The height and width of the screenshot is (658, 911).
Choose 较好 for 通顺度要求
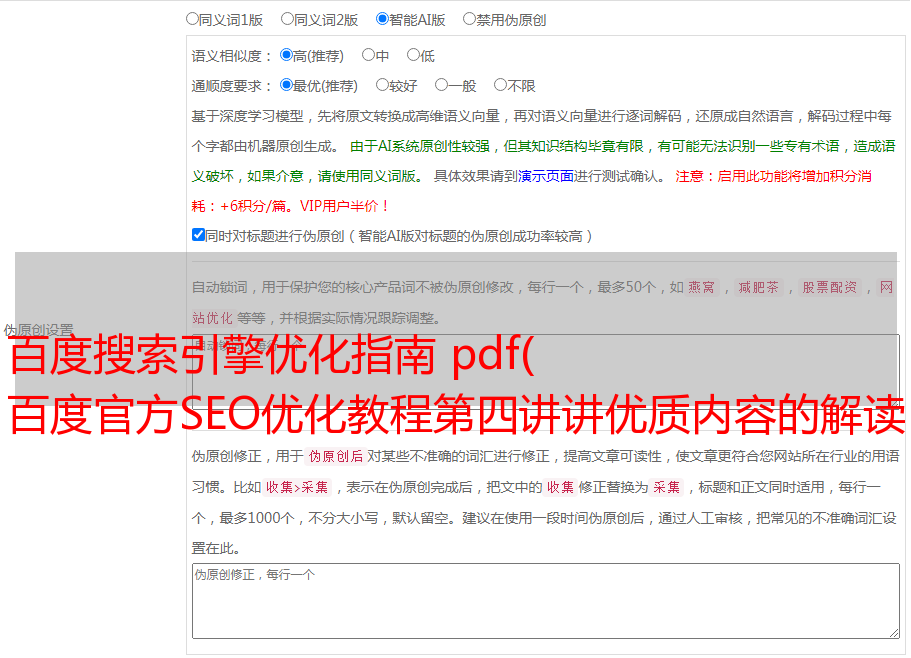(382, 85)
